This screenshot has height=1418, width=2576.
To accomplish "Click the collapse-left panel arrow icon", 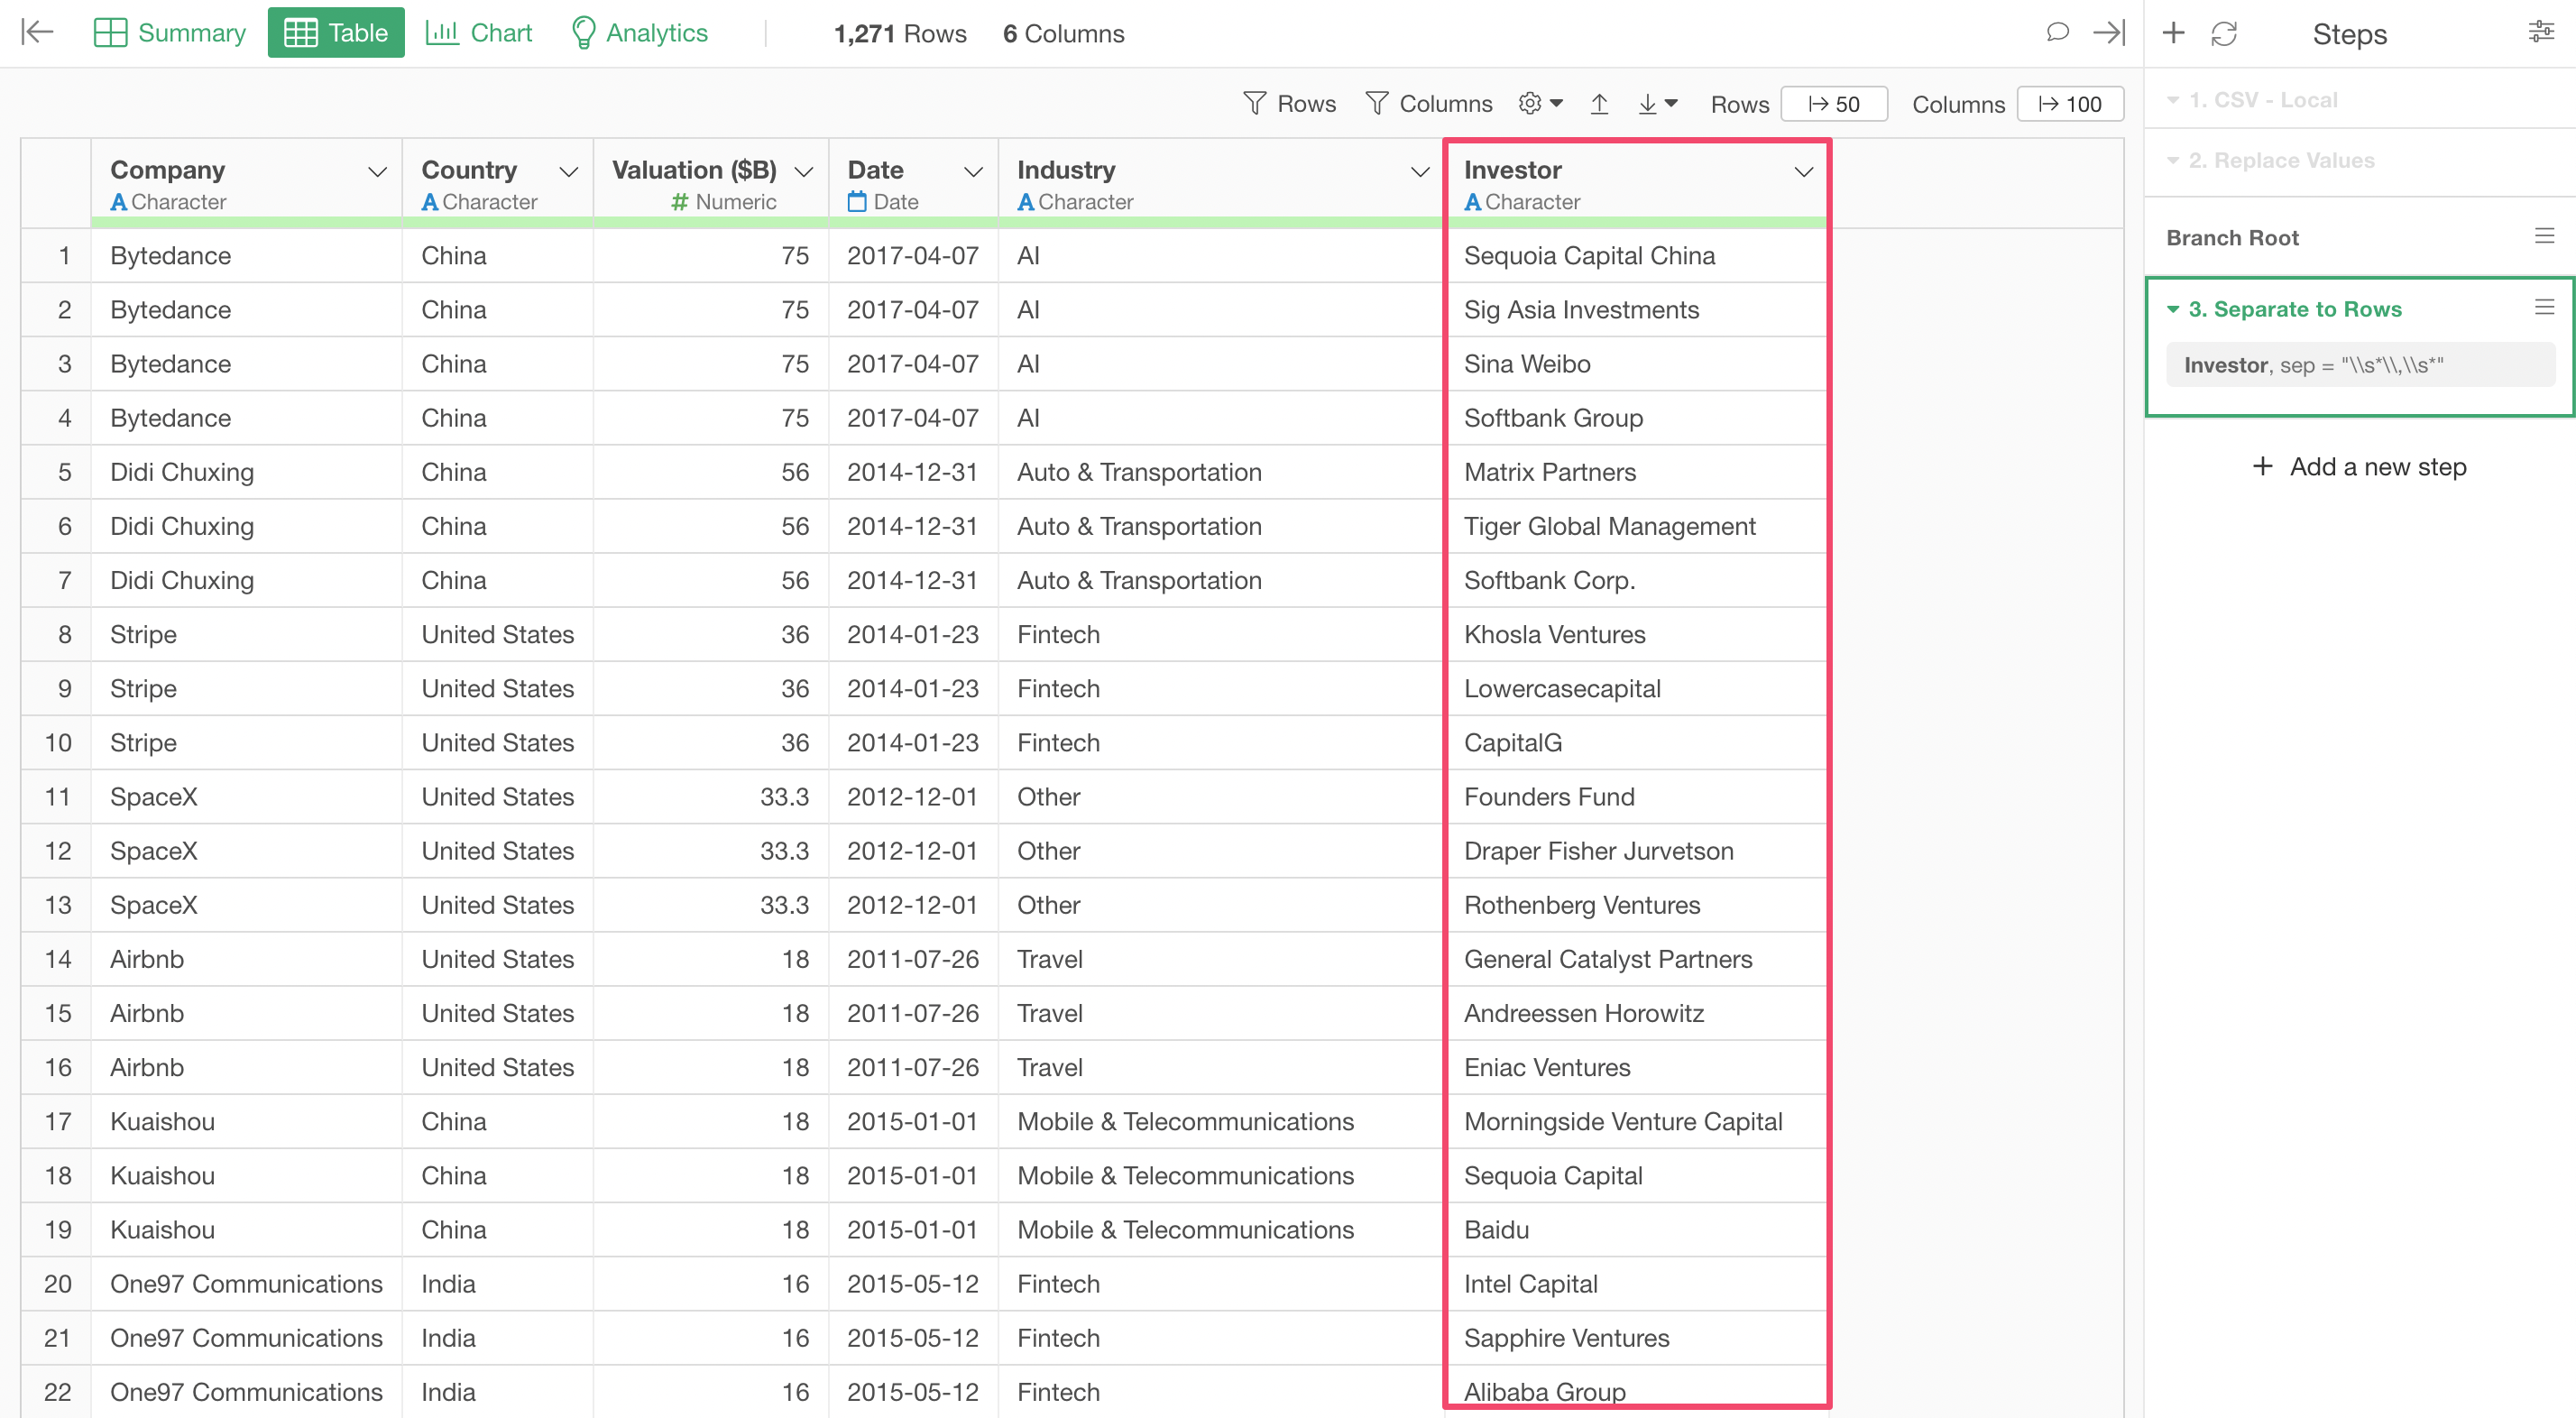I will [x=36, y=33].
